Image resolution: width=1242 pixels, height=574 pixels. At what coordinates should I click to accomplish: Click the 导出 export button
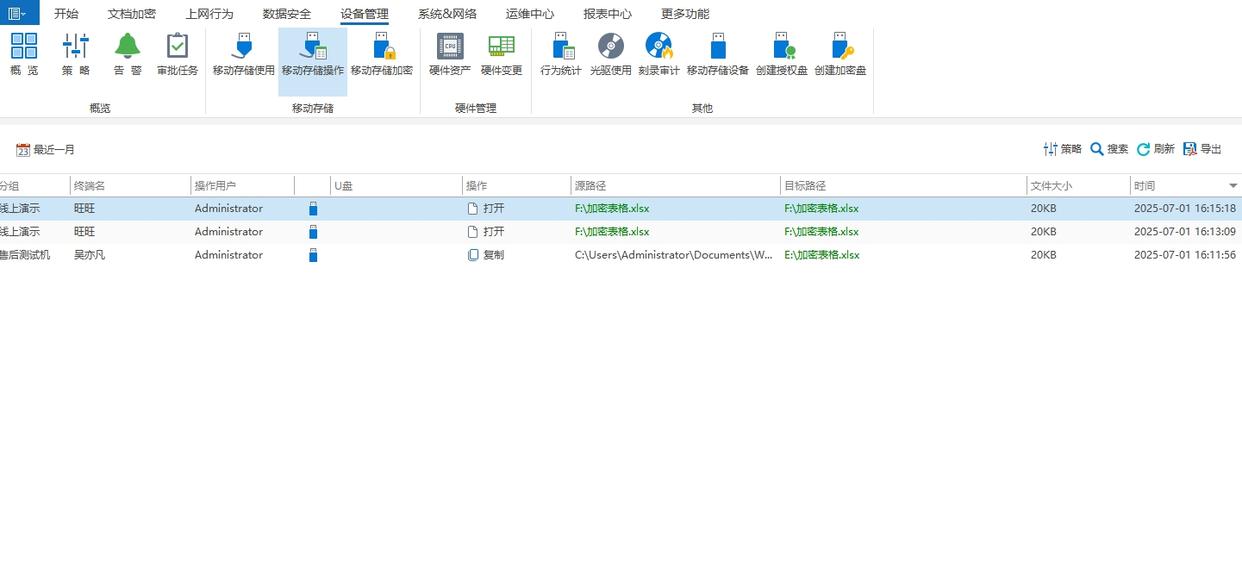[1202, 149]
